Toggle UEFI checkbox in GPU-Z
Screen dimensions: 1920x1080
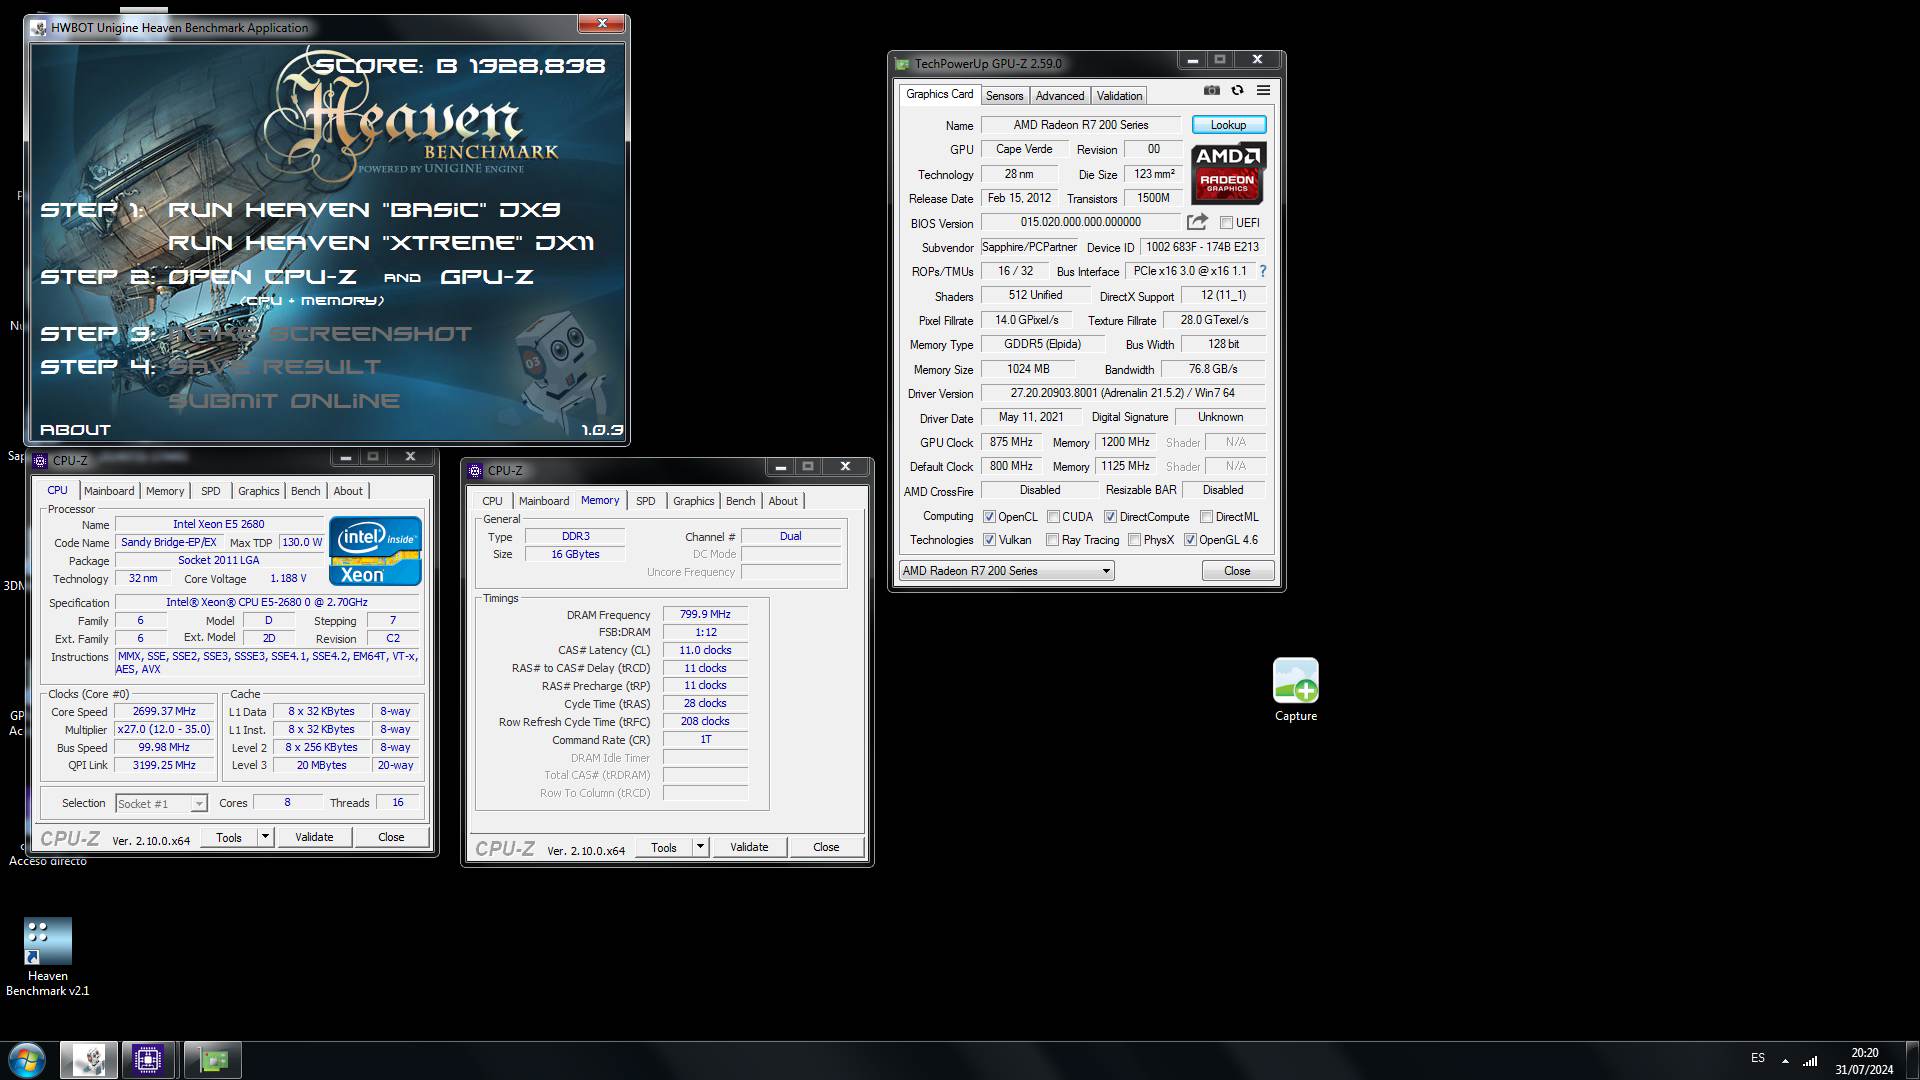pyautogui.click(x=1226, y=223)
